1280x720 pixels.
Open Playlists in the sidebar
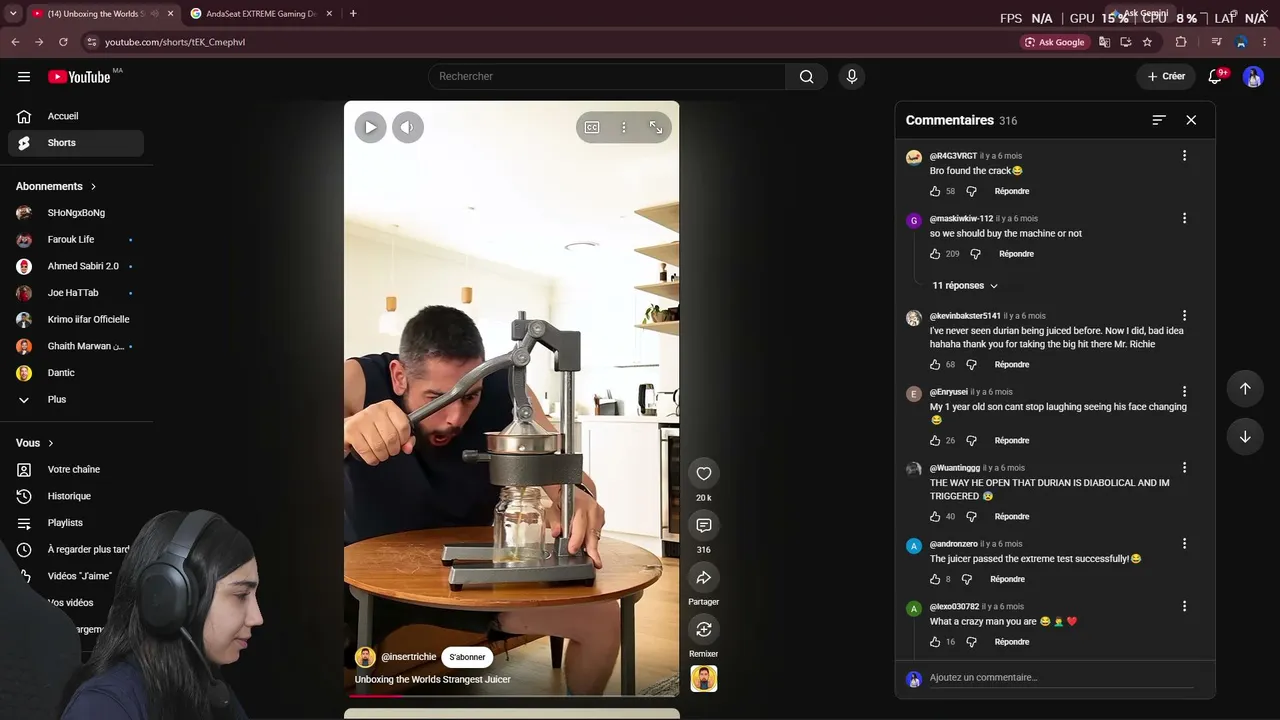(x=76, y=523)
